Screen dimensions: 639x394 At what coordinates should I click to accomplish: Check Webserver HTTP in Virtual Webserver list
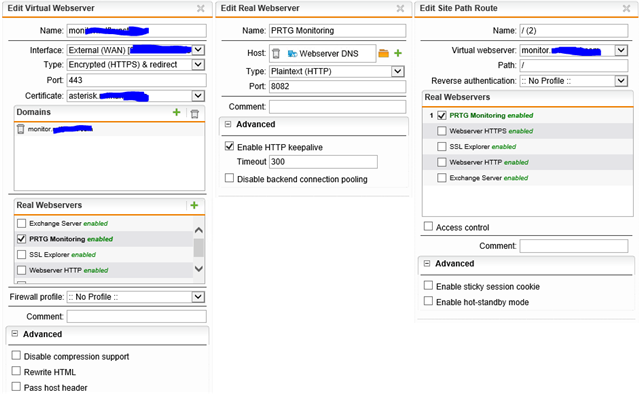point(22,270)
